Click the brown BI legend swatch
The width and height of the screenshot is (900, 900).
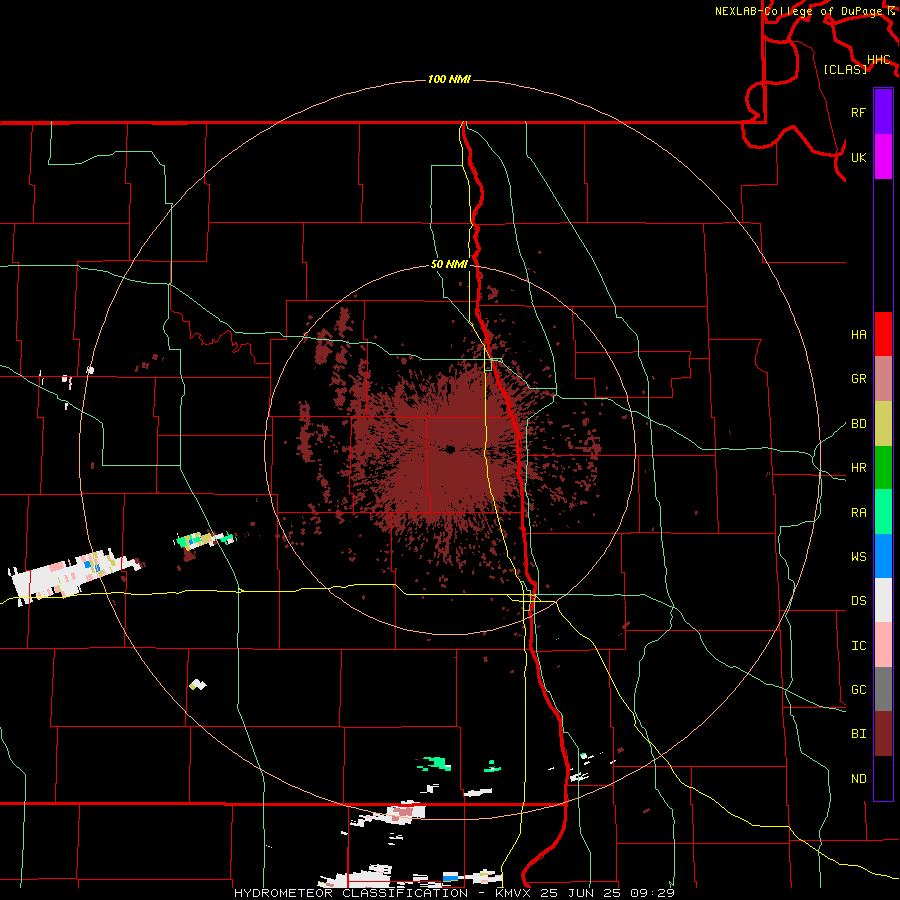tap(883, 734)
